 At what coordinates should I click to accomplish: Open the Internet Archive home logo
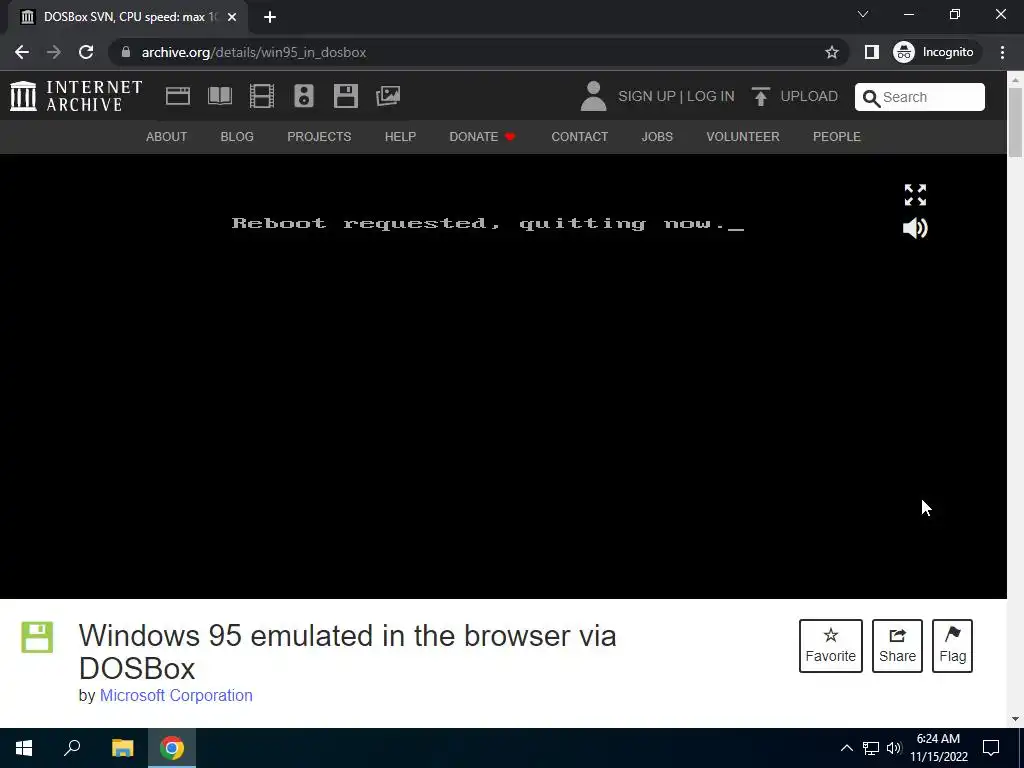coord(76,96)
